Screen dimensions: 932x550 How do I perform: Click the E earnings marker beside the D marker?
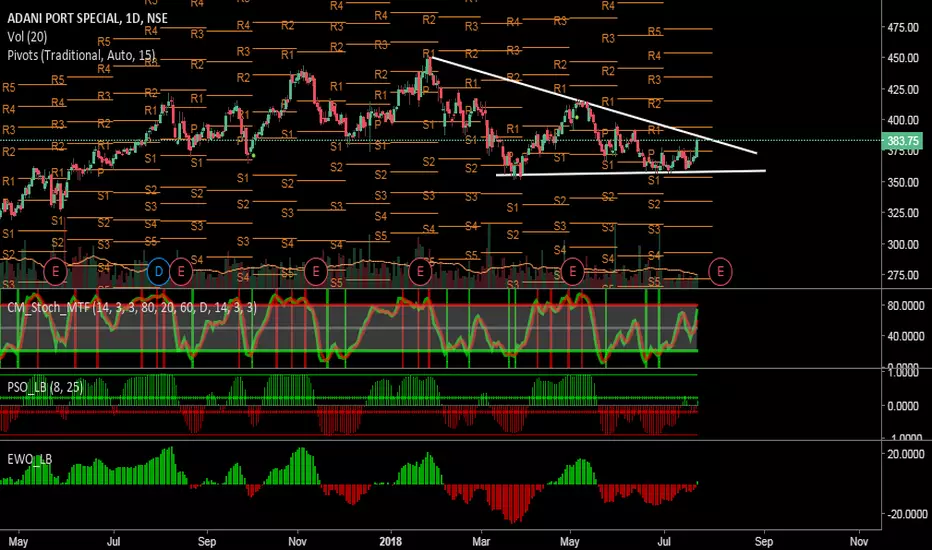[x=181, y=272]
